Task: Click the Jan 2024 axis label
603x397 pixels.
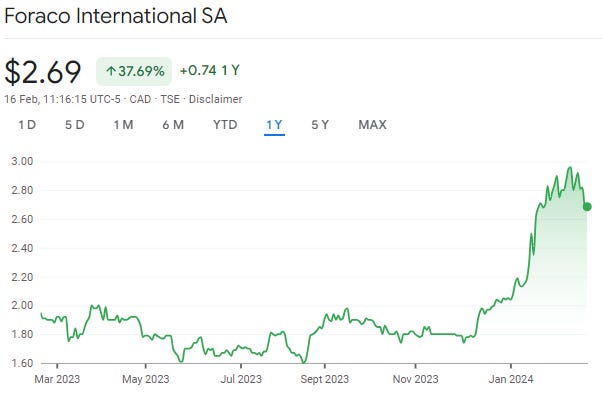Action: click(511, 379)
